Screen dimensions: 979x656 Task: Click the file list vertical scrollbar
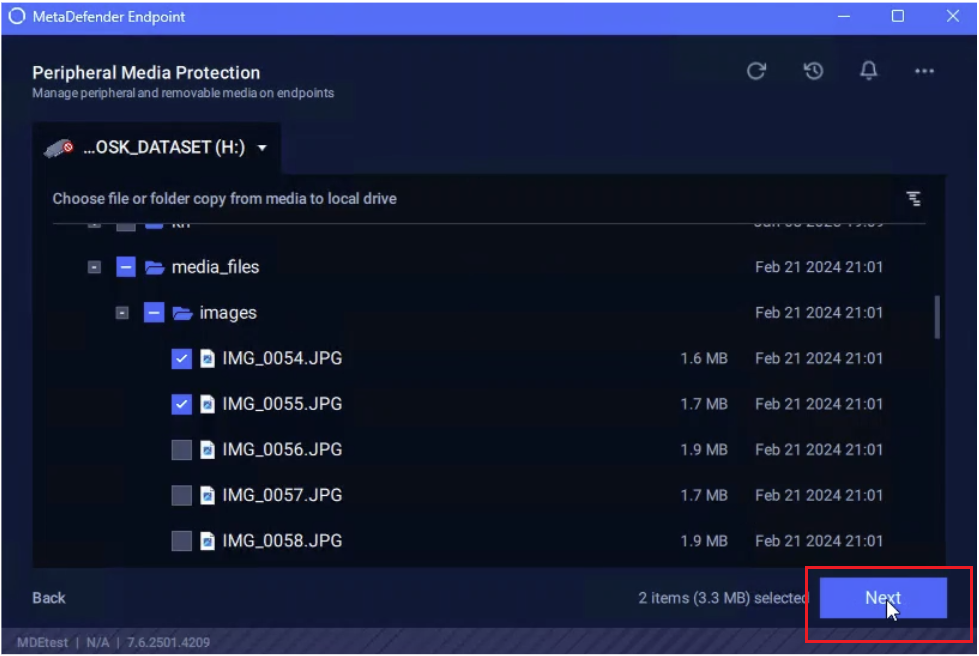[937, 318]
